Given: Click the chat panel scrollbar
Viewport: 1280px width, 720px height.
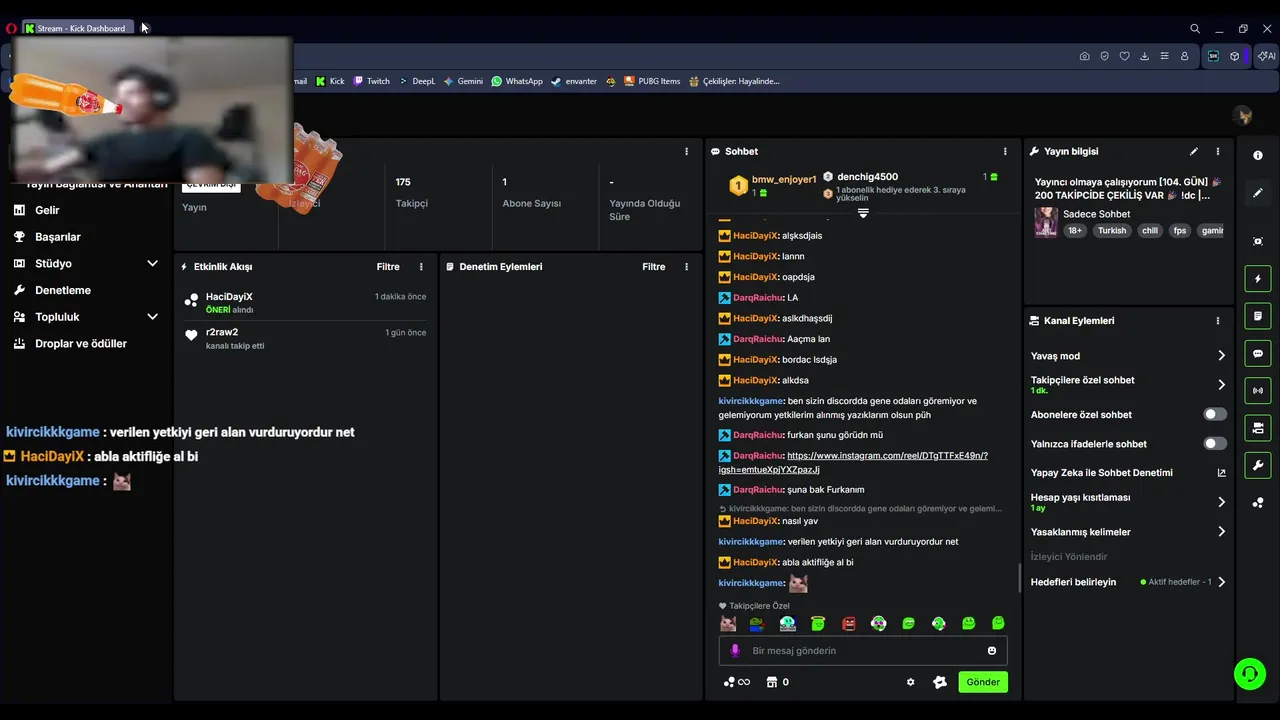Looking at the screenshot, I should [x=1019, y=577].
